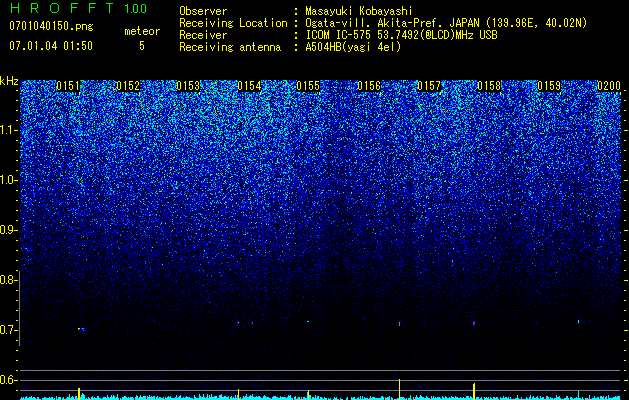
Task: Click the 0154 time marker
Action: point(249,86)
